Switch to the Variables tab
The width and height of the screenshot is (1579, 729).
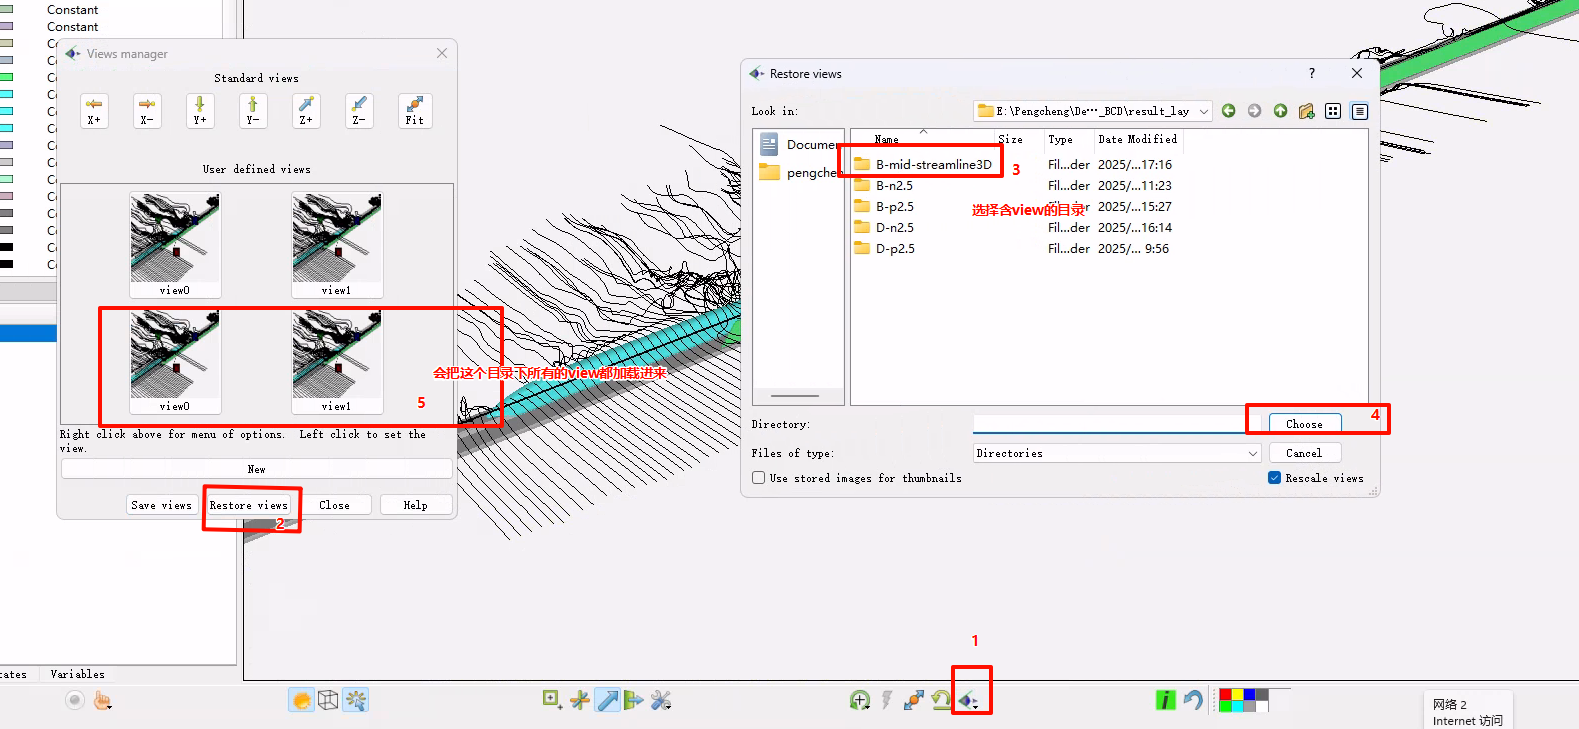coord(77,674)
